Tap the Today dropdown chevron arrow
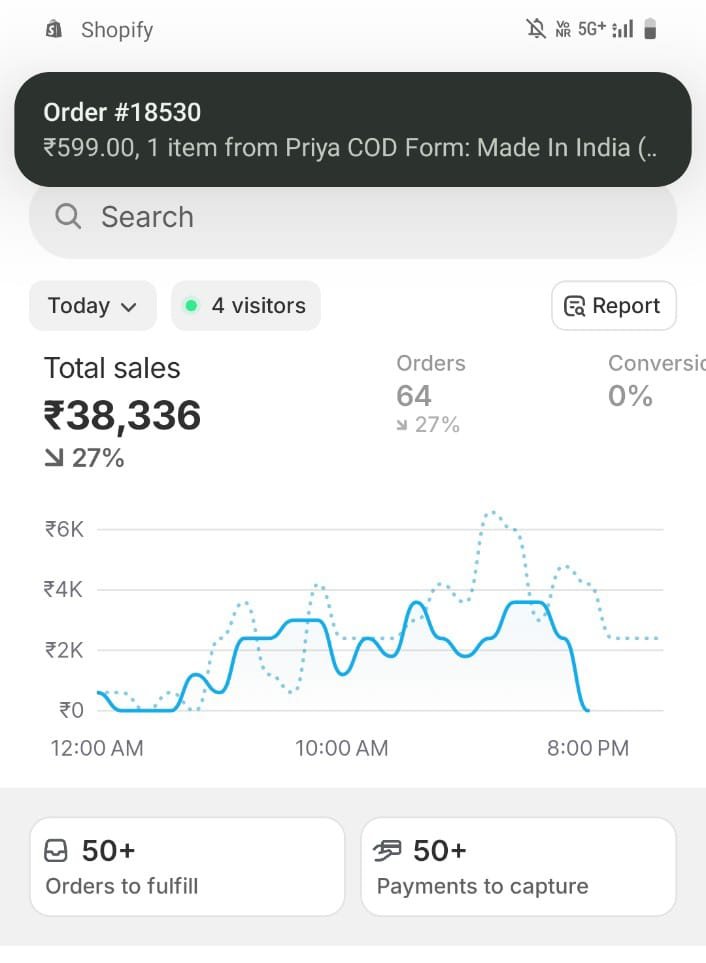706x963 pixels. 128,307
